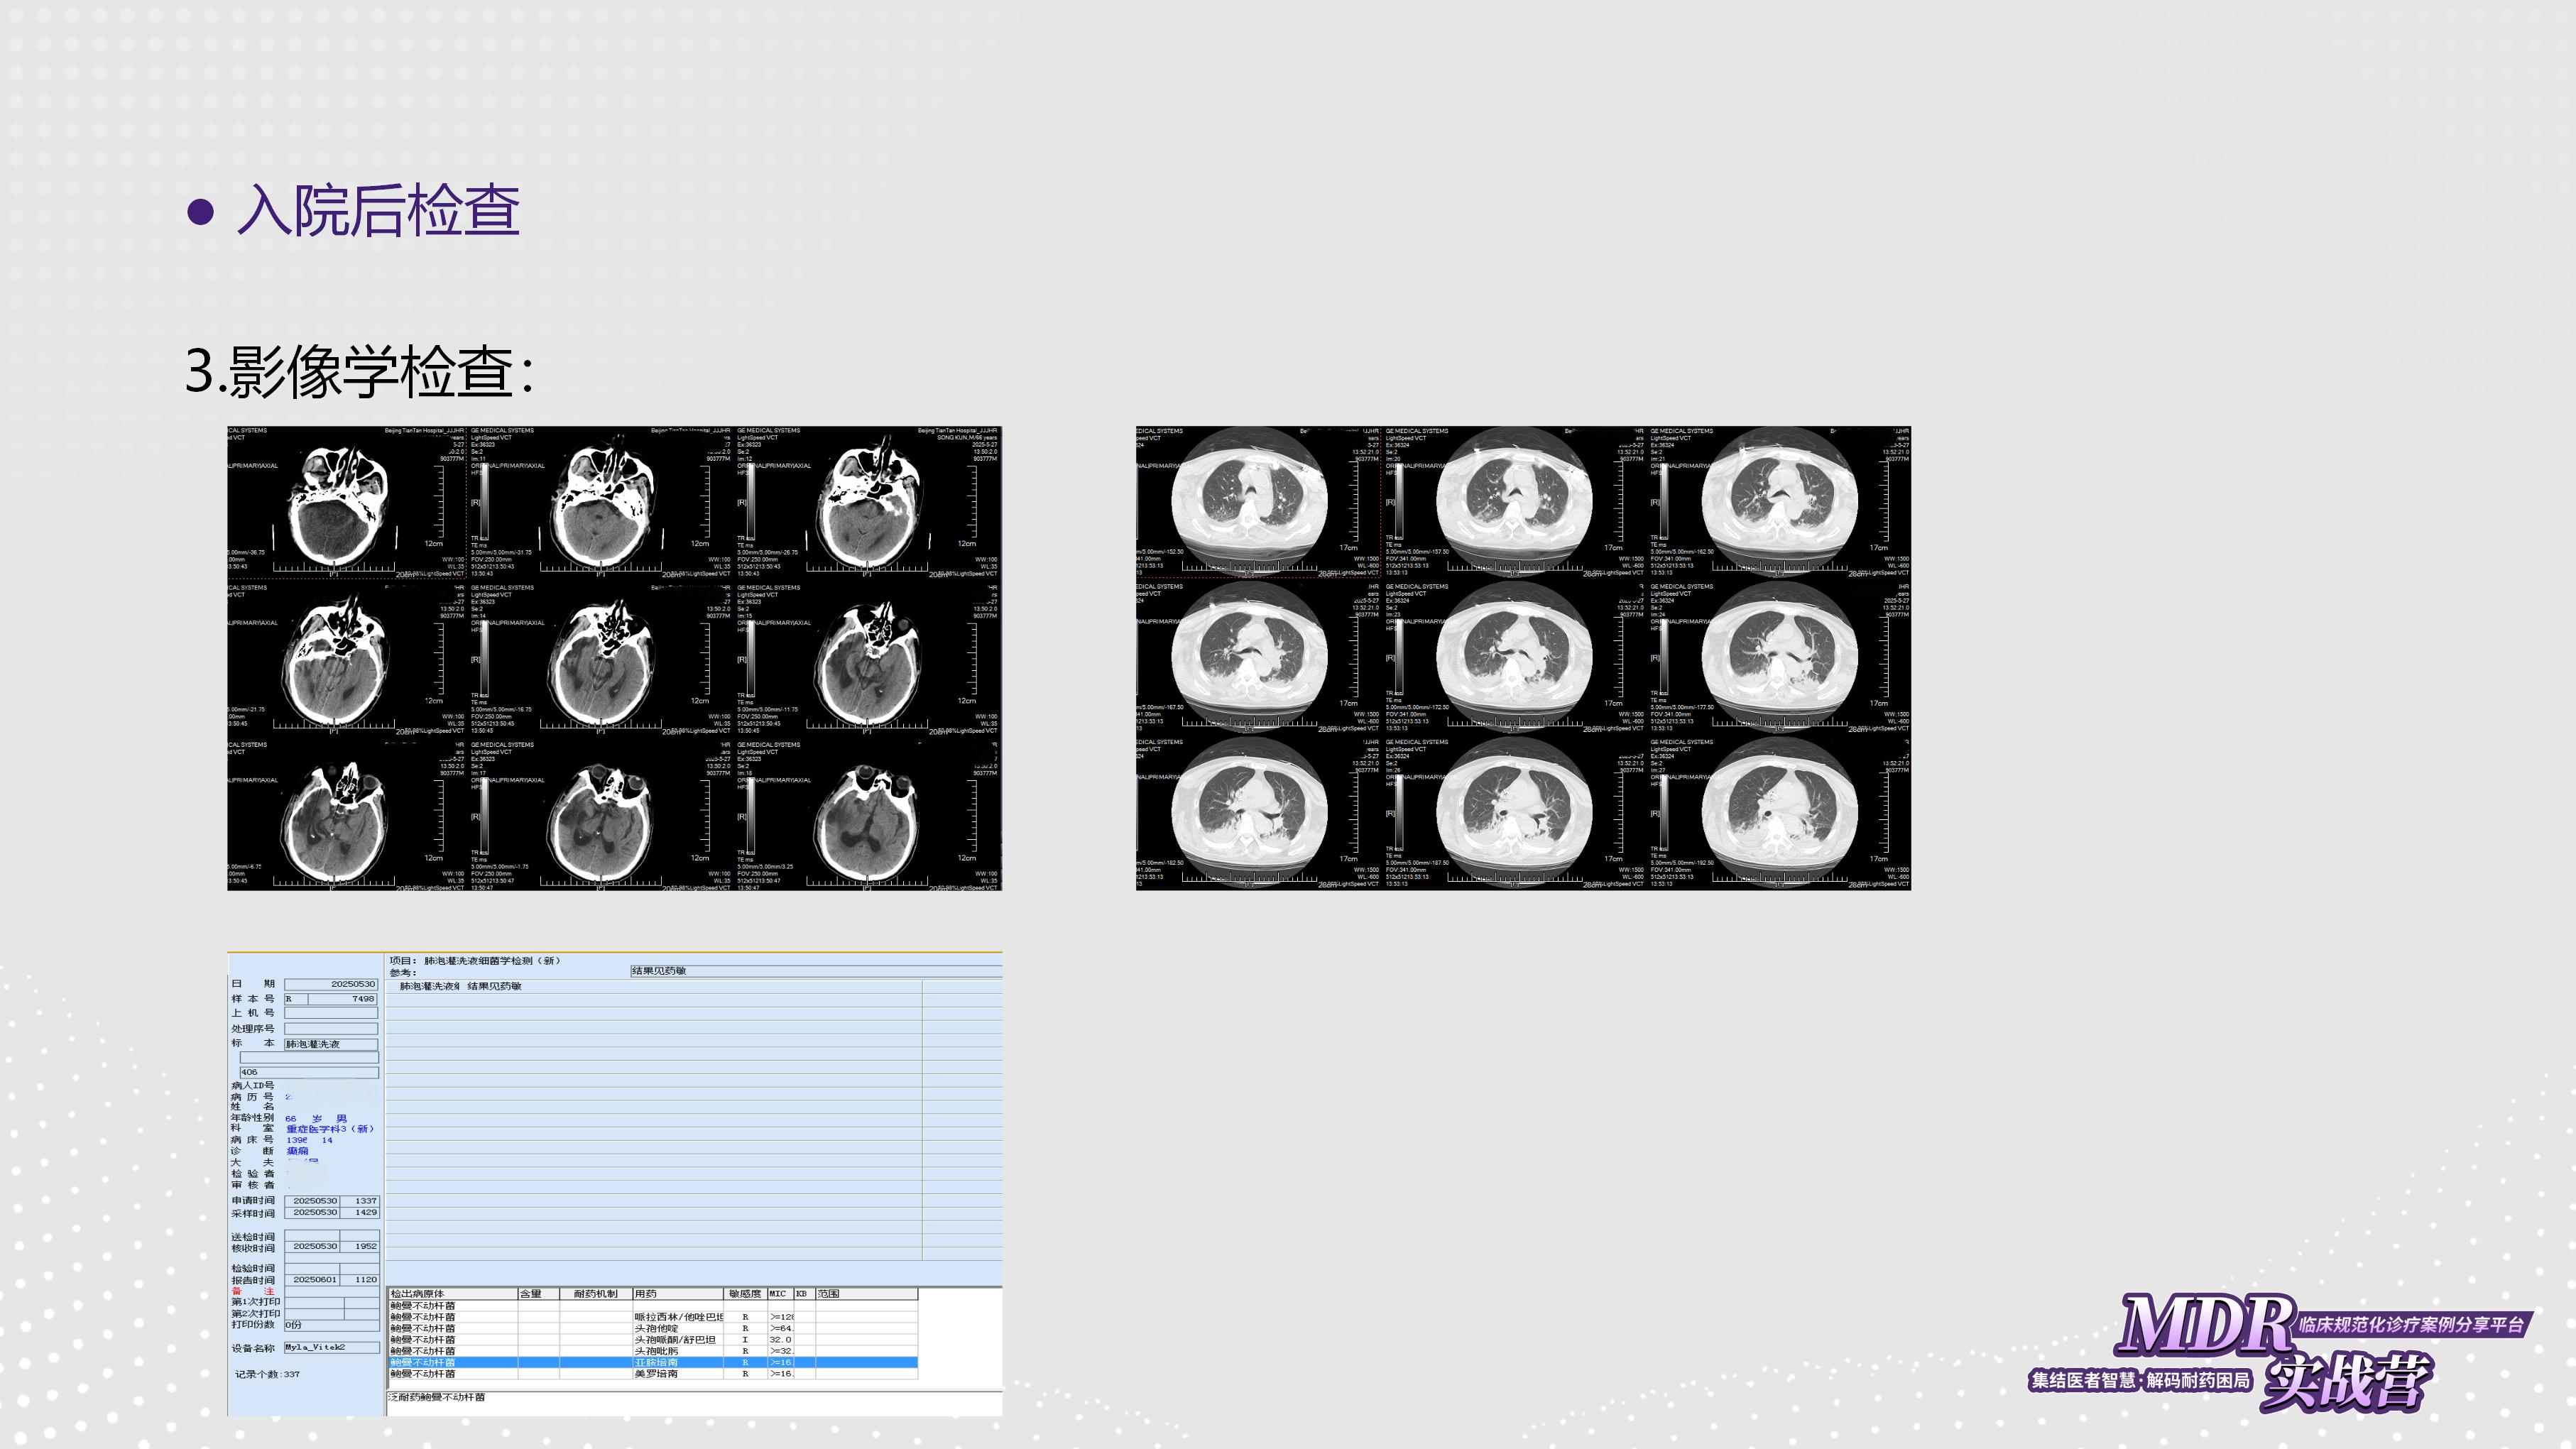The width and height of the screenshot is (2576, 1449).
Task: Select the head CT scan image grid
Action: [x=614, y=658]
